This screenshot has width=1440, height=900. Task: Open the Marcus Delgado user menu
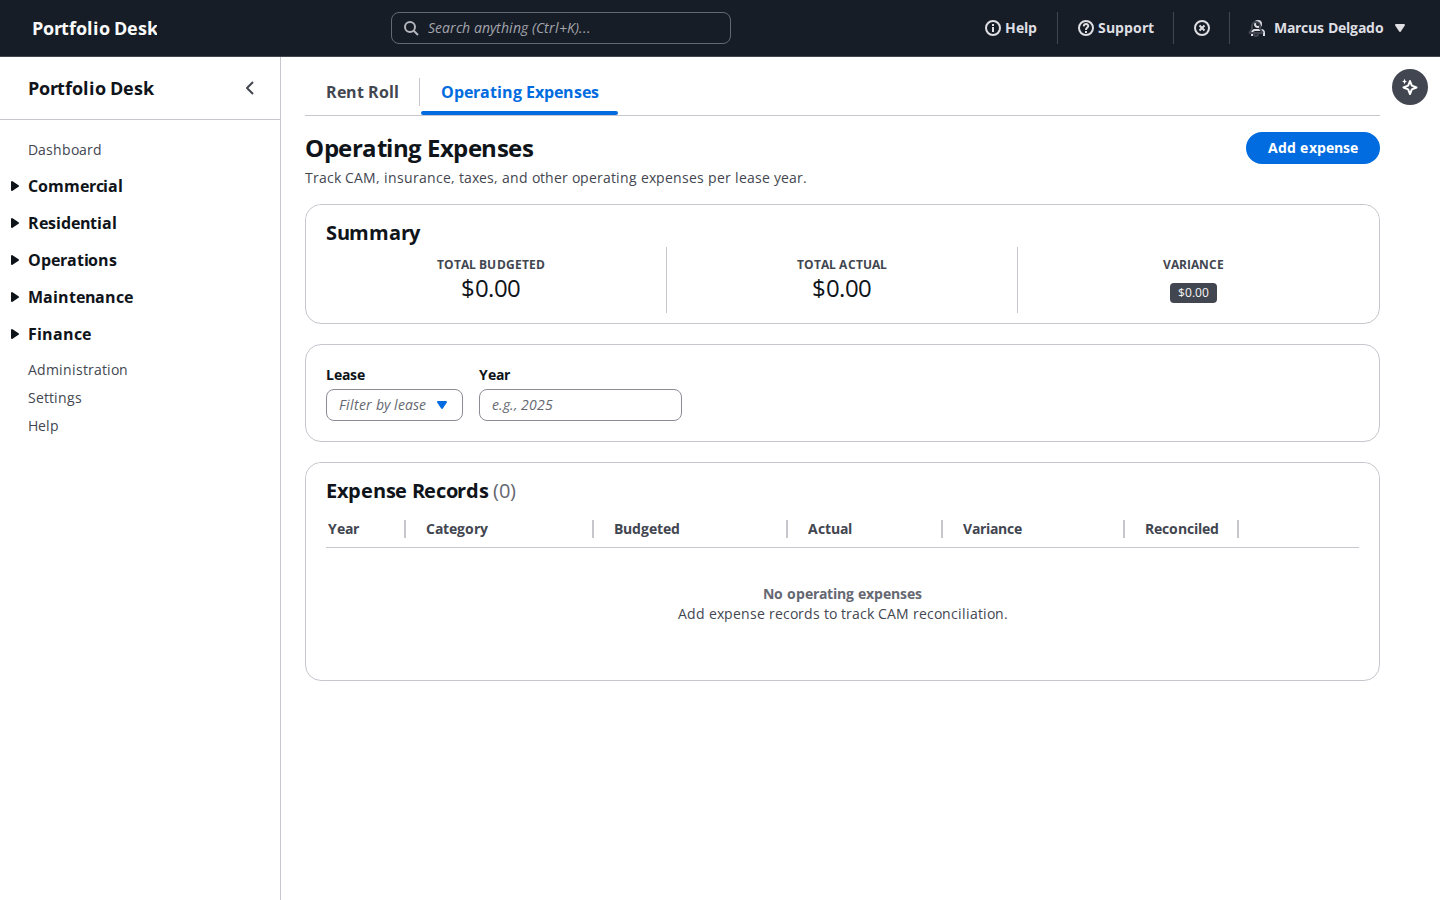click(x=1328, y=28)
